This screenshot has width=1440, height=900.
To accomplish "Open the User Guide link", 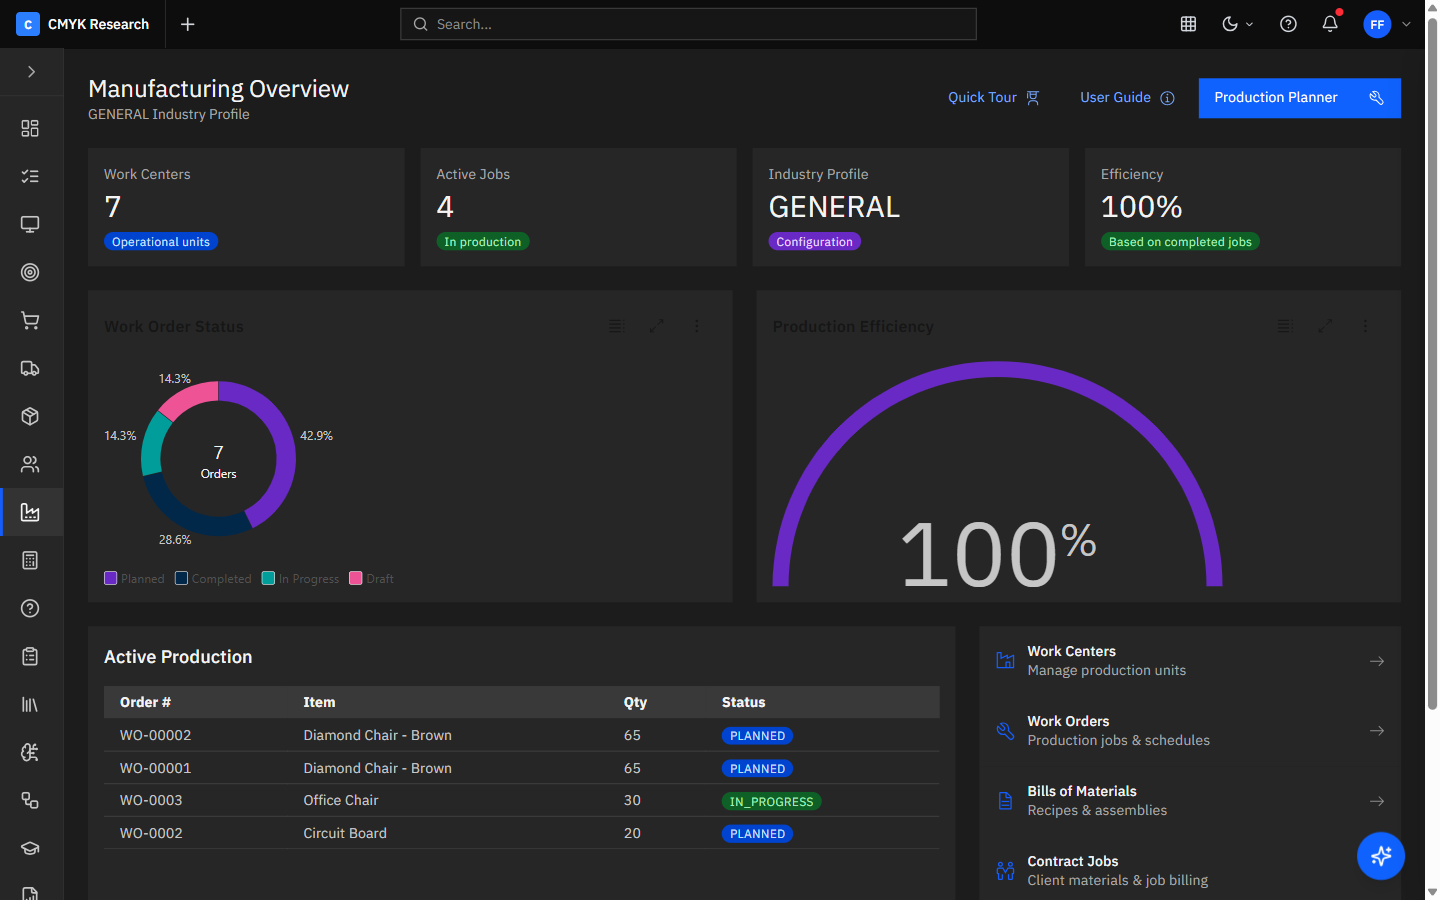I will [1127, 97].
